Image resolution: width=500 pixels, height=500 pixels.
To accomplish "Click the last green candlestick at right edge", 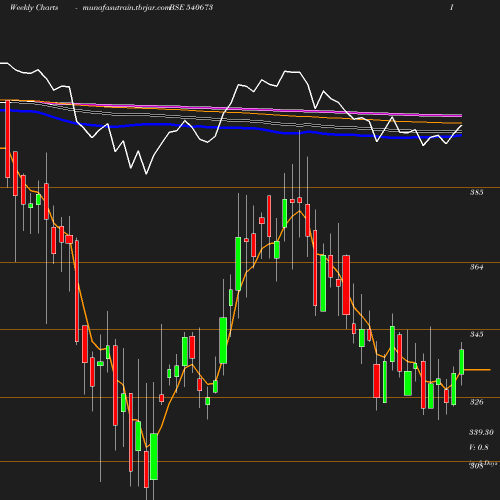I will [462, 362].
